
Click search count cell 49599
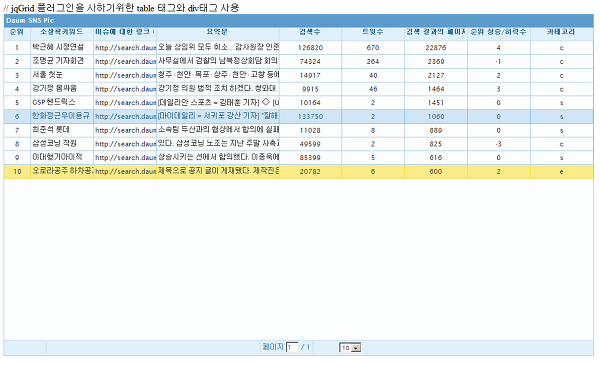(310, 144)
